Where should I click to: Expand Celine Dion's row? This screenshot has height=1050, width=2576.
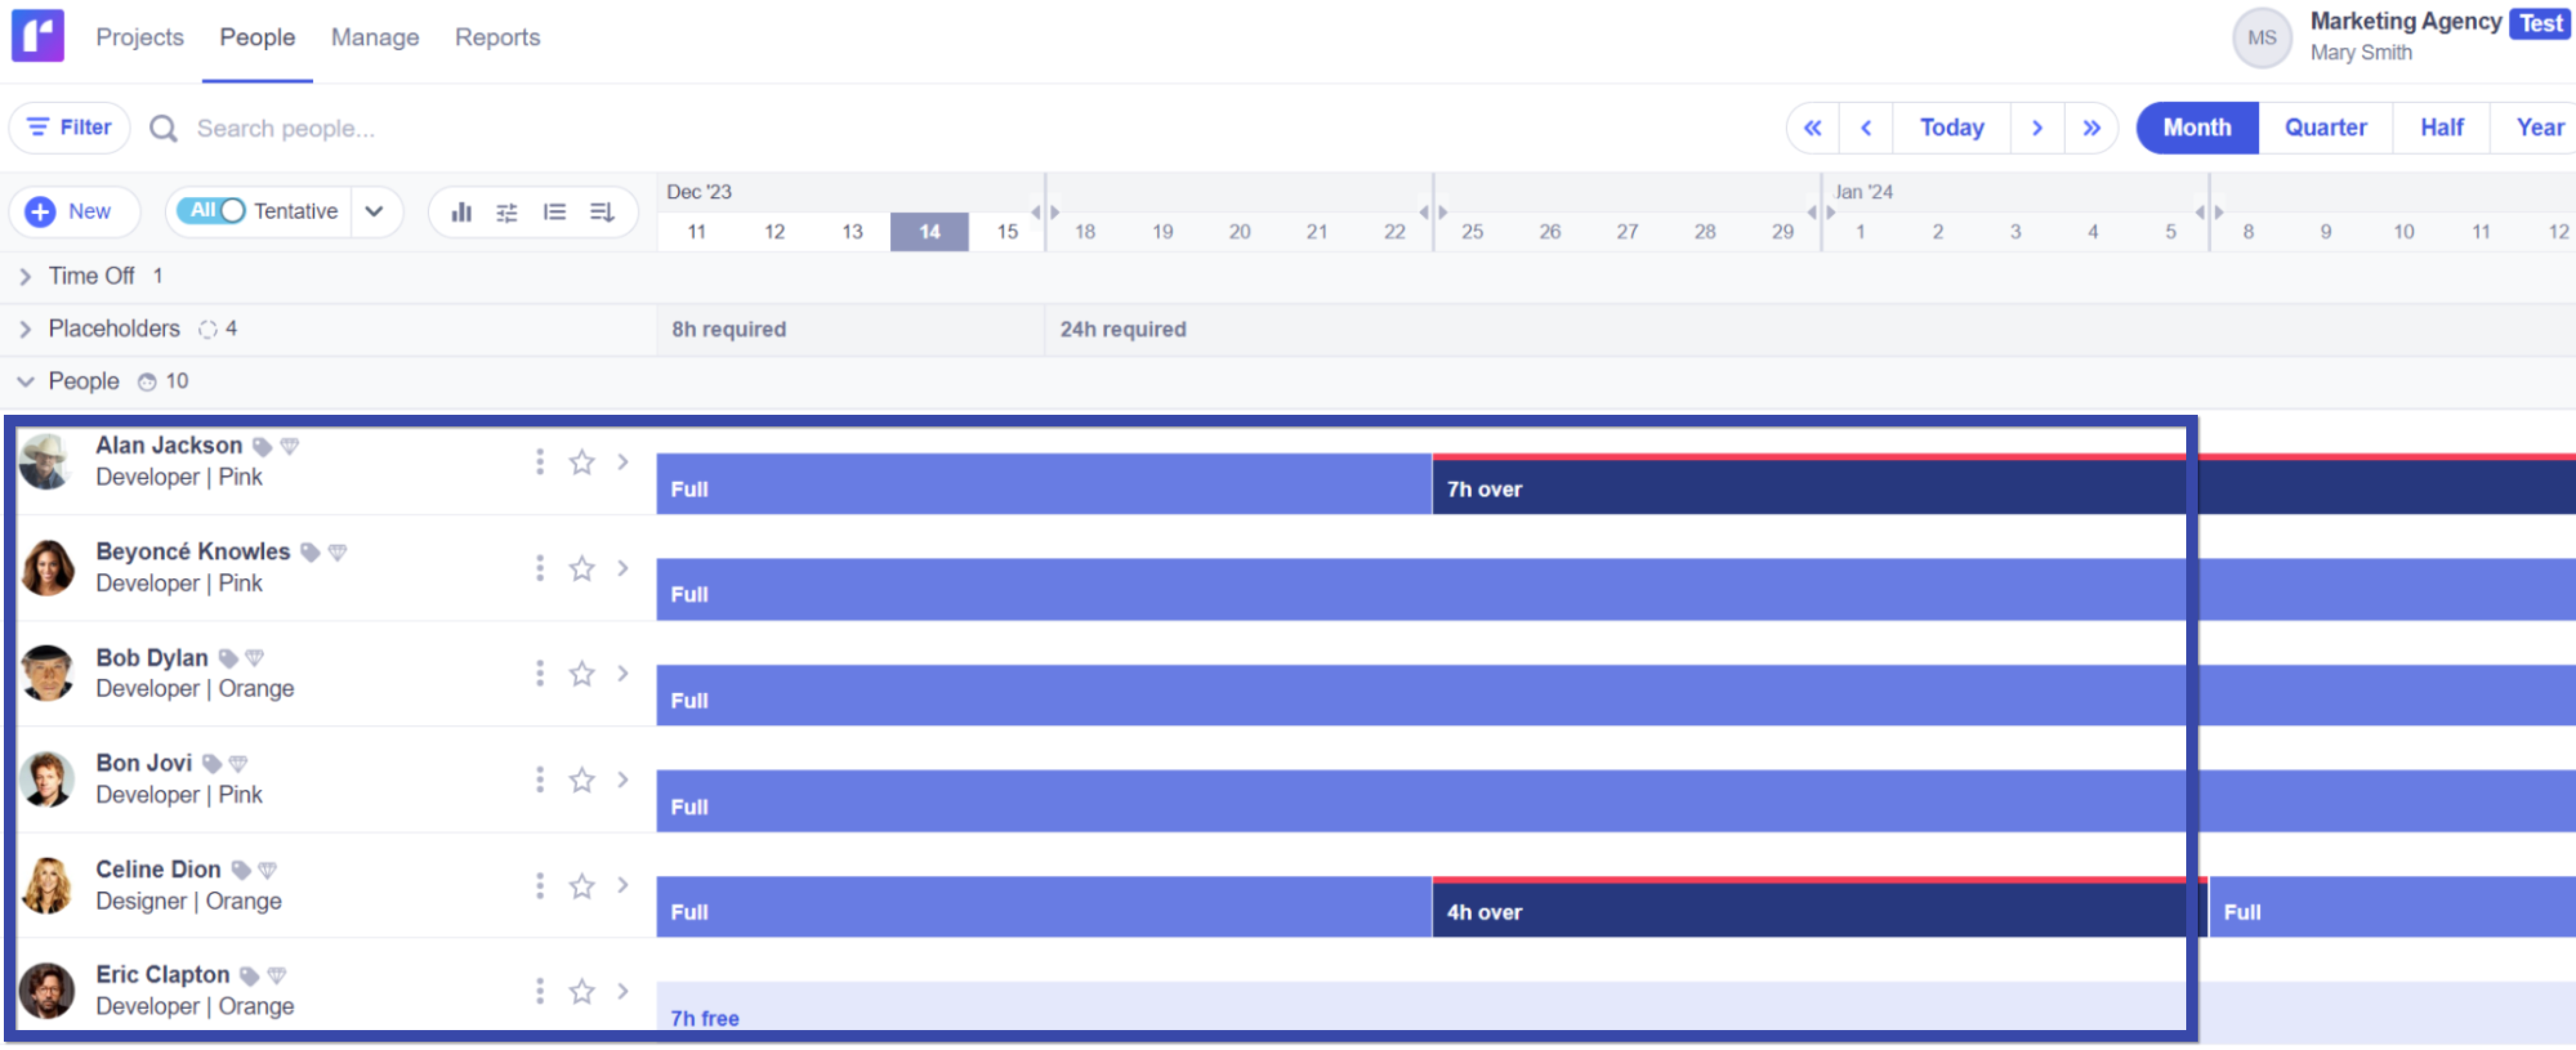tap(623, 886)
